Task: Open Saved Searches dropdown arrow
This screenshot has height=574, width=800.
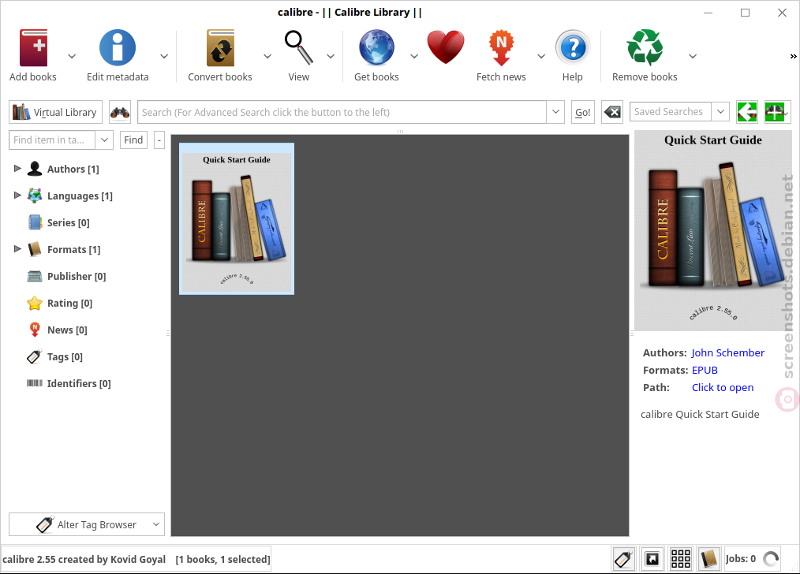Action: tap(720, 112)
